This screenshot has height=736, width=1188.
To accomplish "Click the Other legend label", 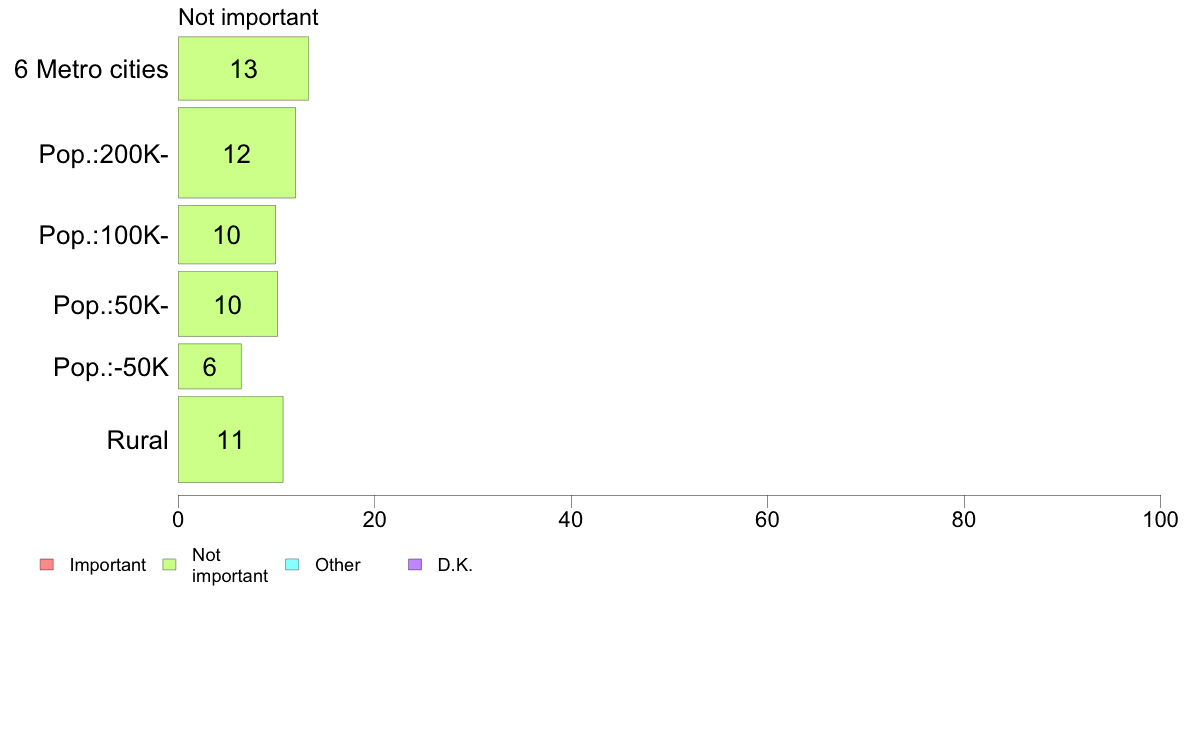I will 338,565.
